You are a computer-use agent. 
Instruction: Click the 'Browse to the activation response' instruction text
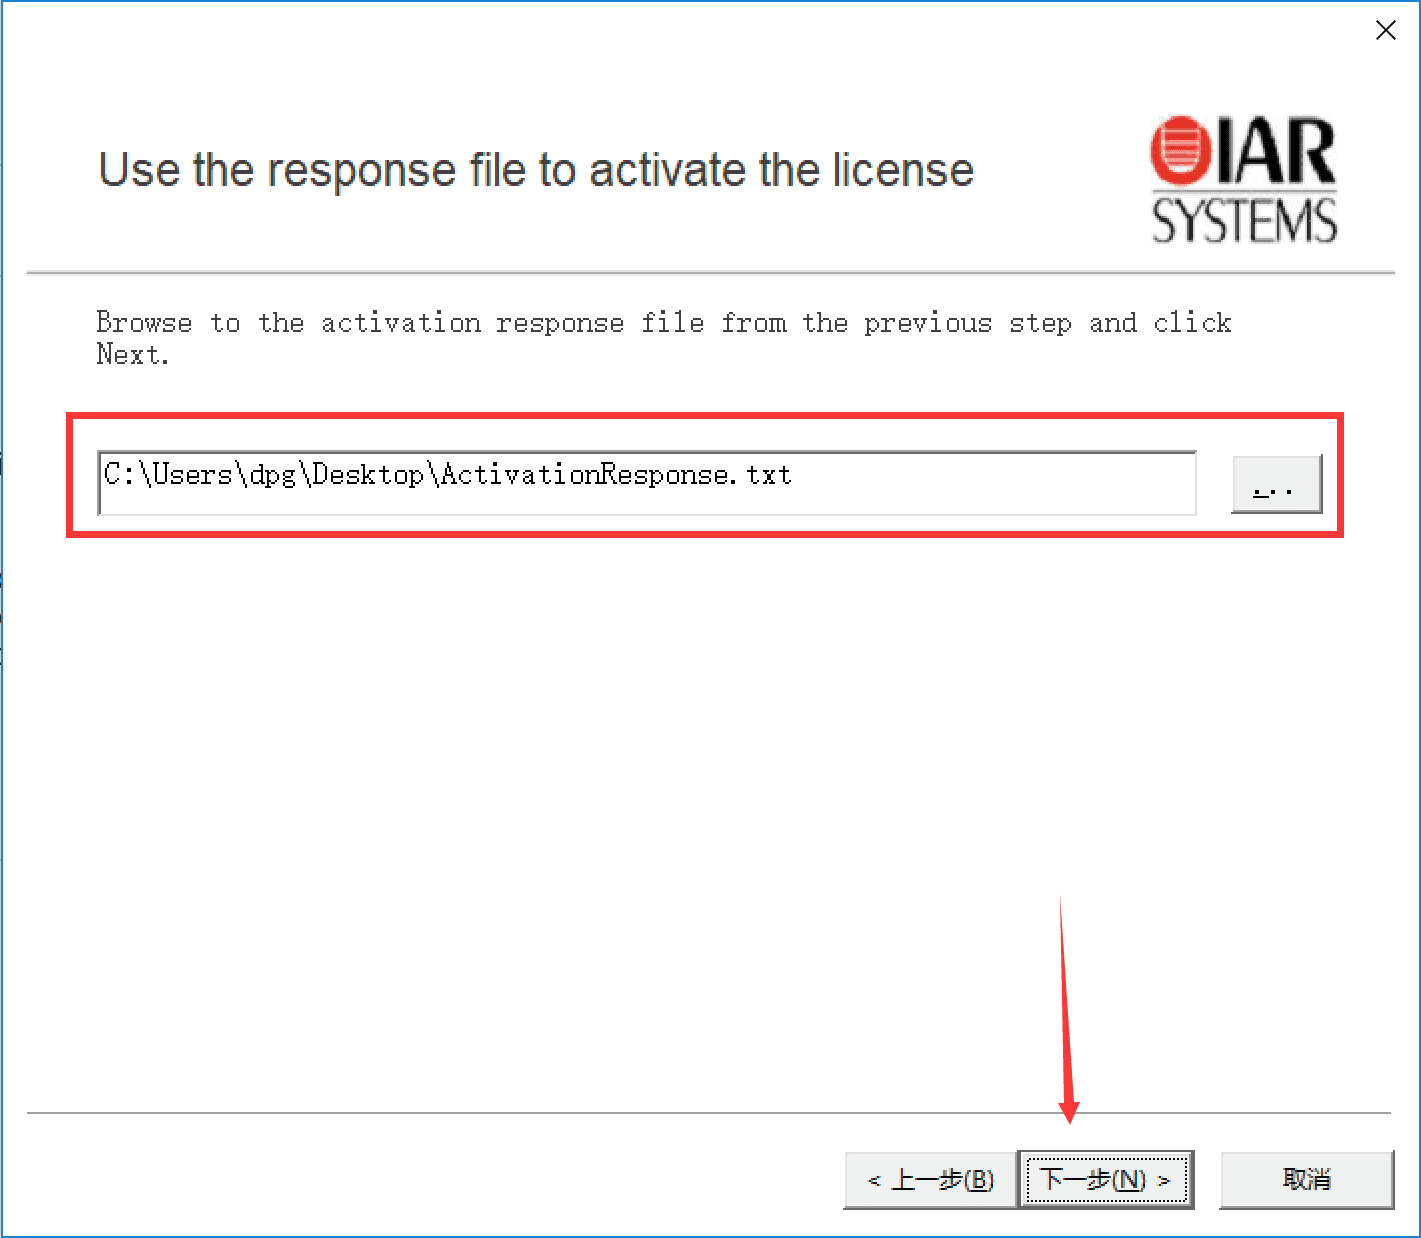pos(664,337)
